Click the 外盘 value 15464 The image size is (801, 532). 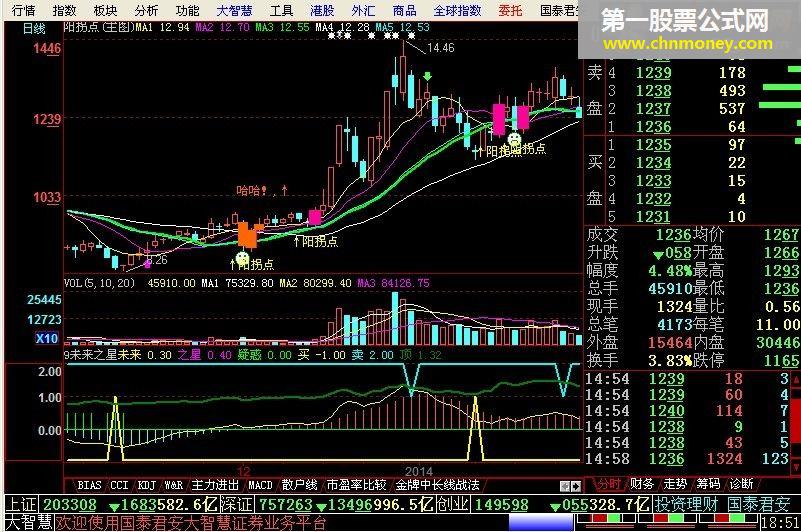pyautogui.click(x=670, y=342)
